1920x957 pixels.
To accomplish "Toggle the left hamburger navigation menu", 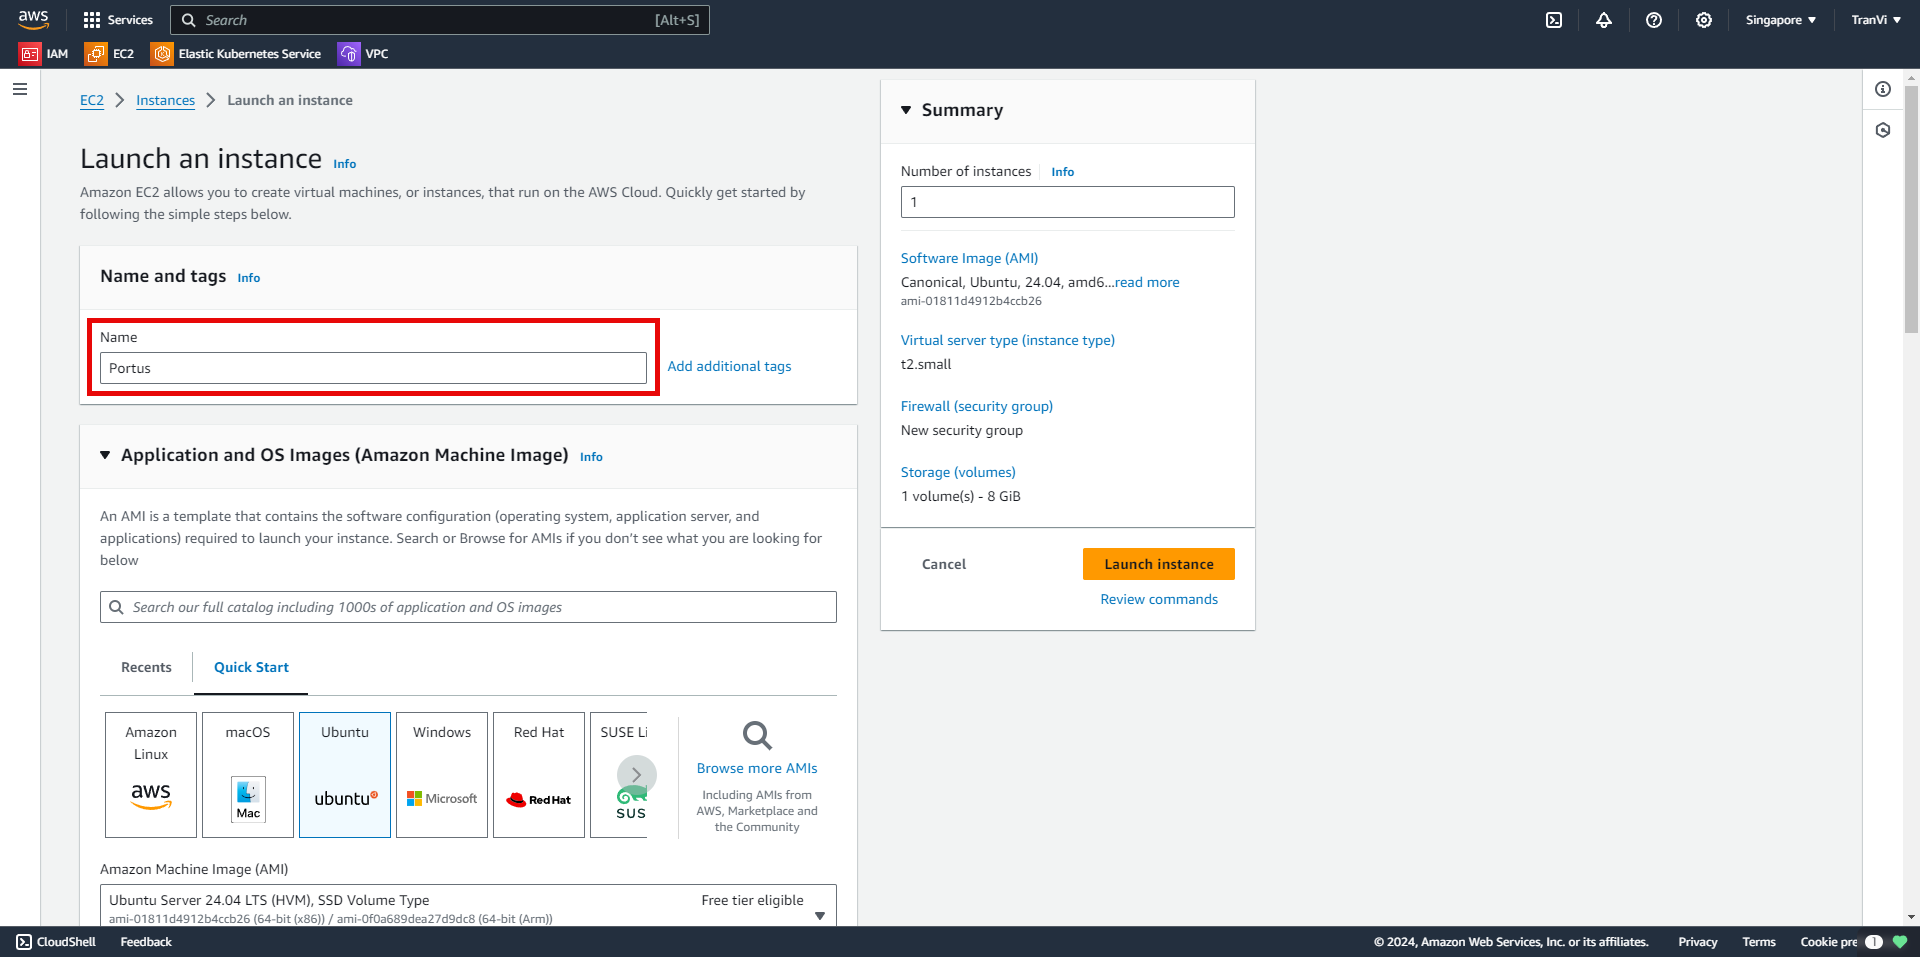I will pos(20,89).
